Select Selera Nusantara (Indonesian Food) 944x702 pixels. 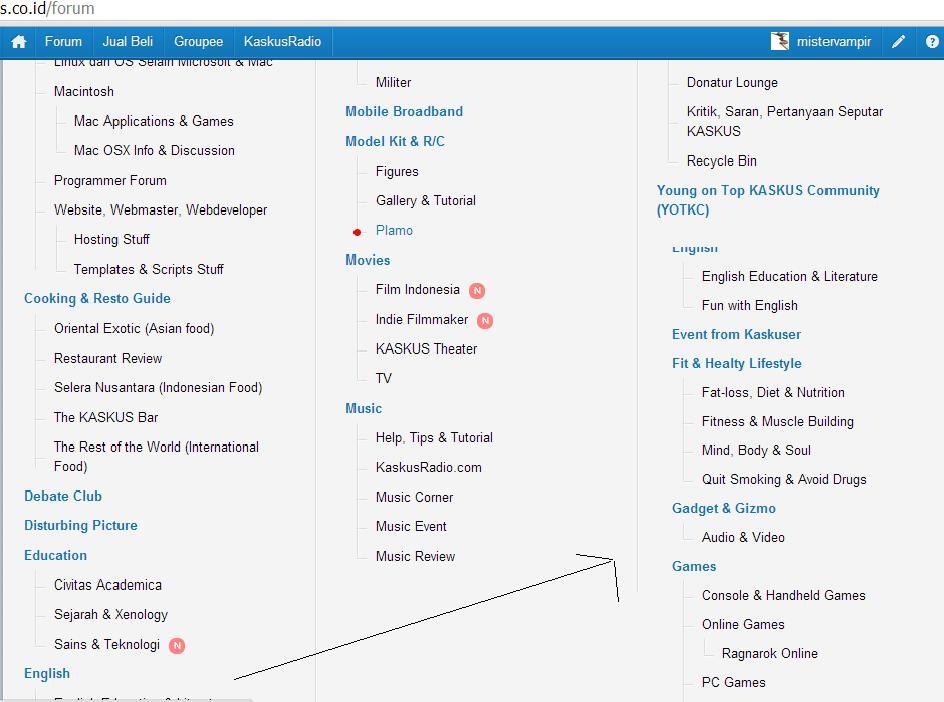(158, 388)
